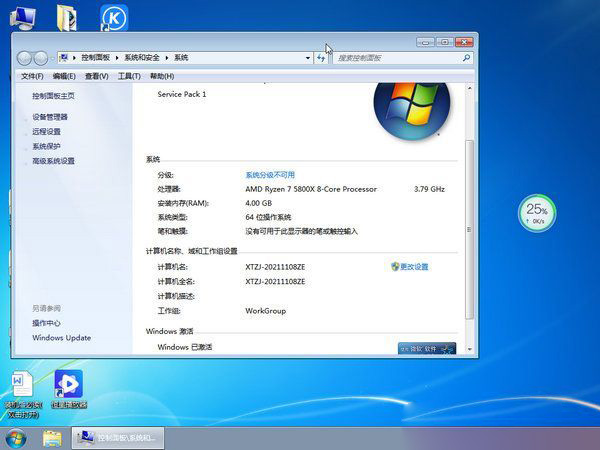This screenshot has height=450, width=600.
Task: Select the AMD Ryzen 7 5800X processor text
Action: [311, 189]
